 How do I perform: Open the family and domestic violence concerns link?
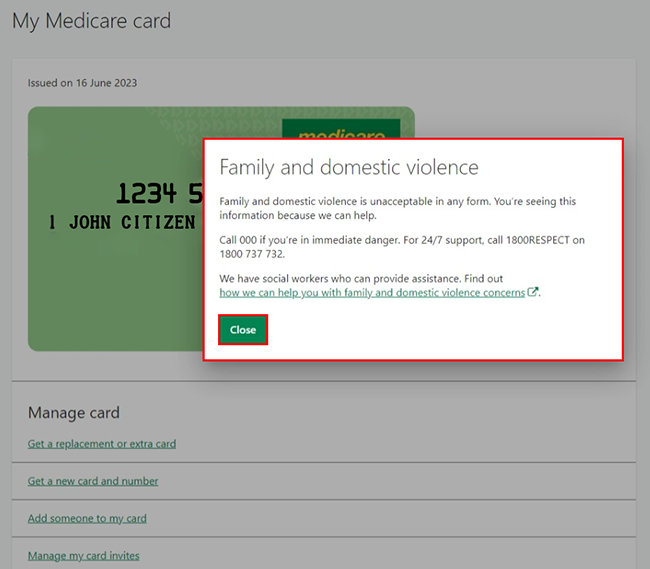click(x=372, y=293)
